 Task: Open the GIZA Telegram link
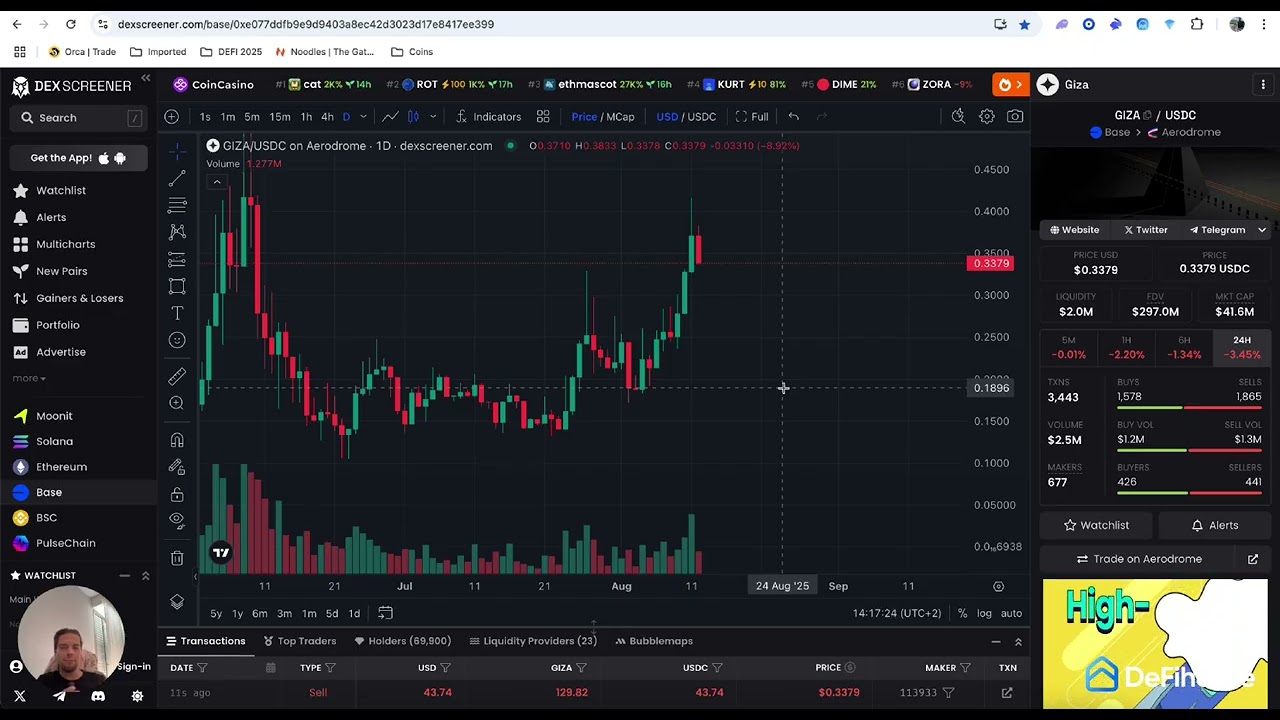[x=1216, y=230]
